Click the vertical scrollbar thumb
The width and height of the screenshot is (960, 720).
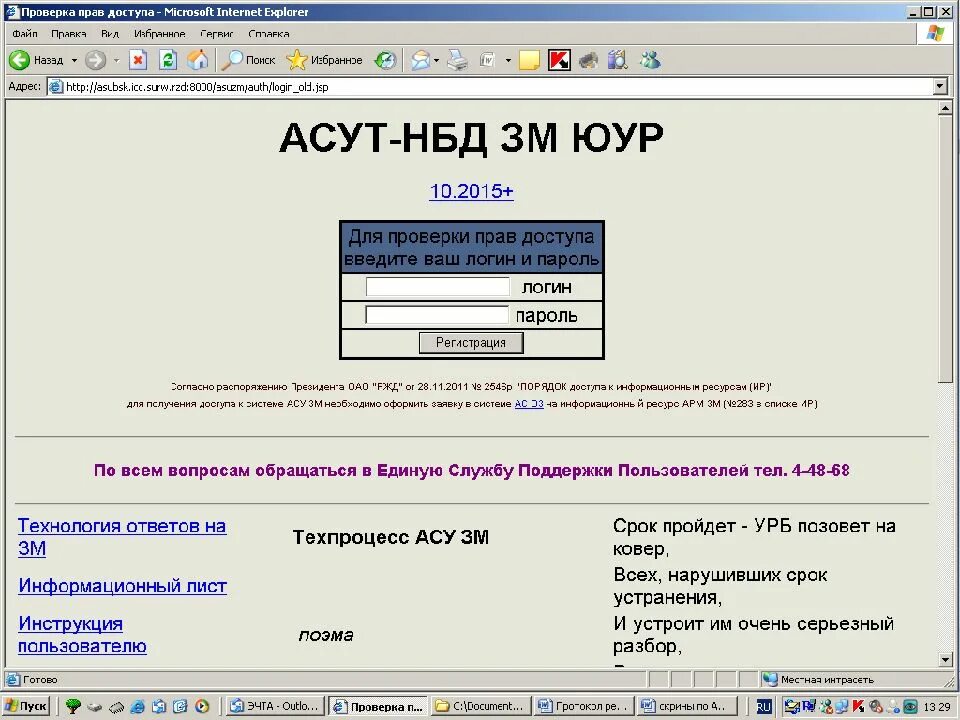pyautogui.click(x=945, y=249)
